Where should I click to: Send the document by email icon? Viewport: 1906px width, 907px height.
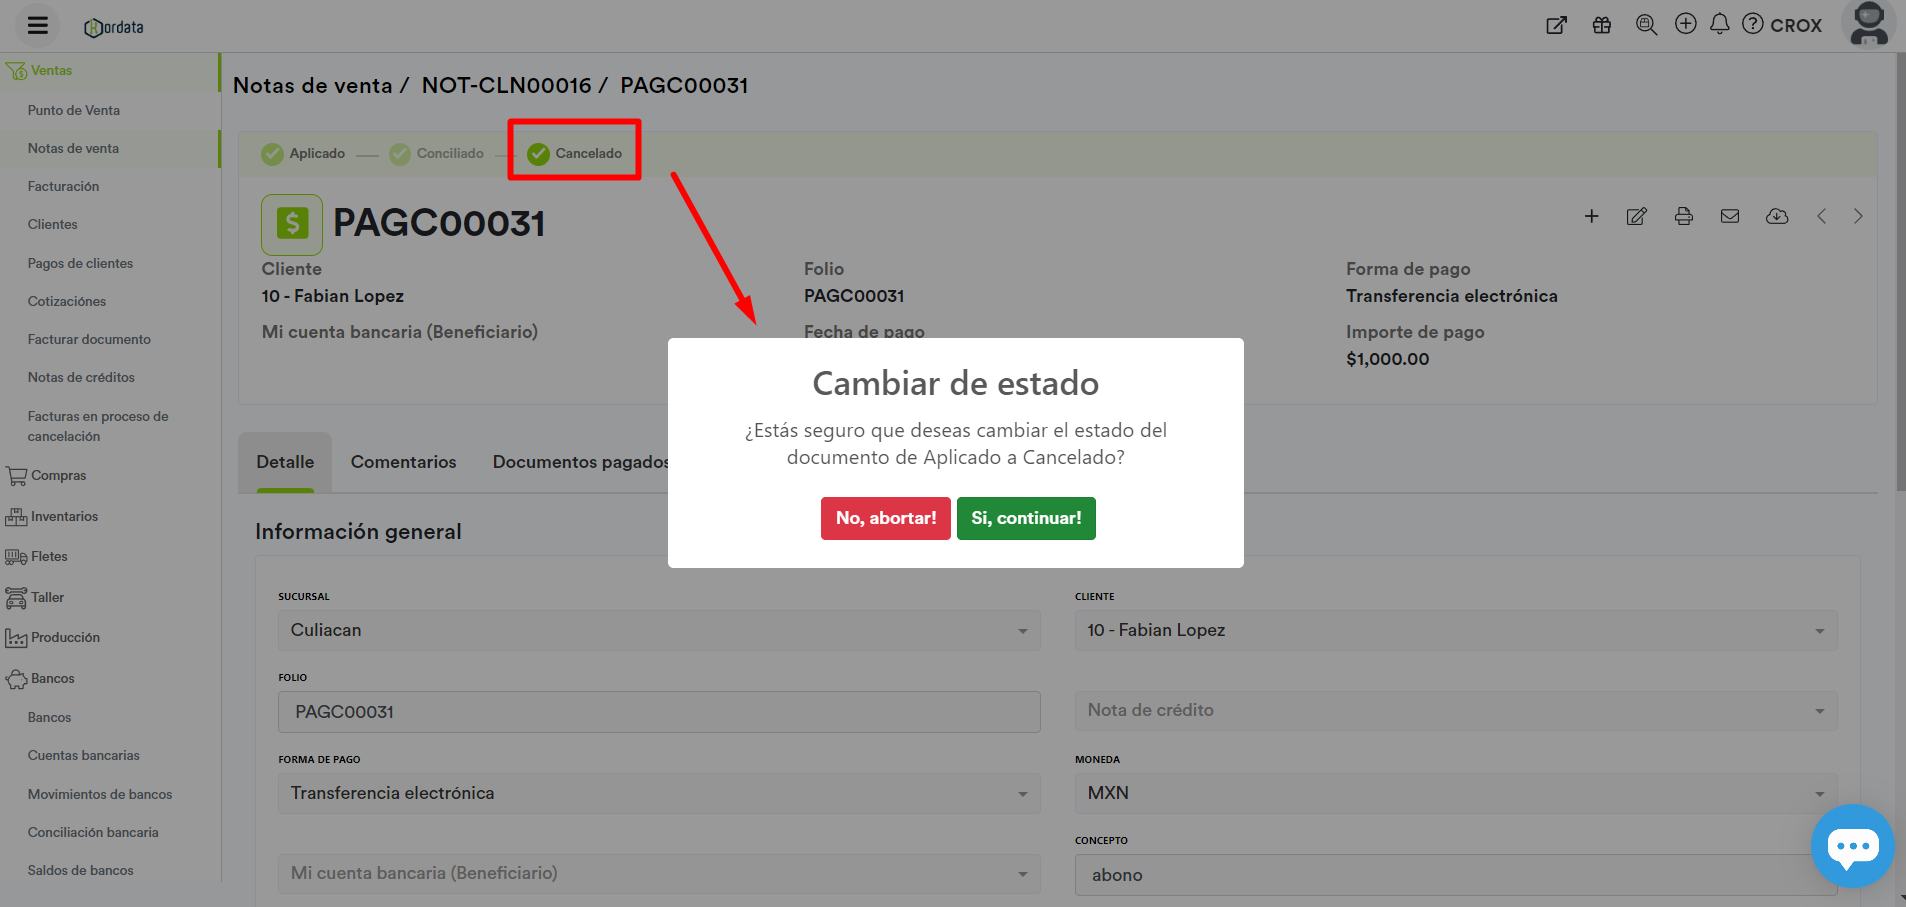(1730, 216)
